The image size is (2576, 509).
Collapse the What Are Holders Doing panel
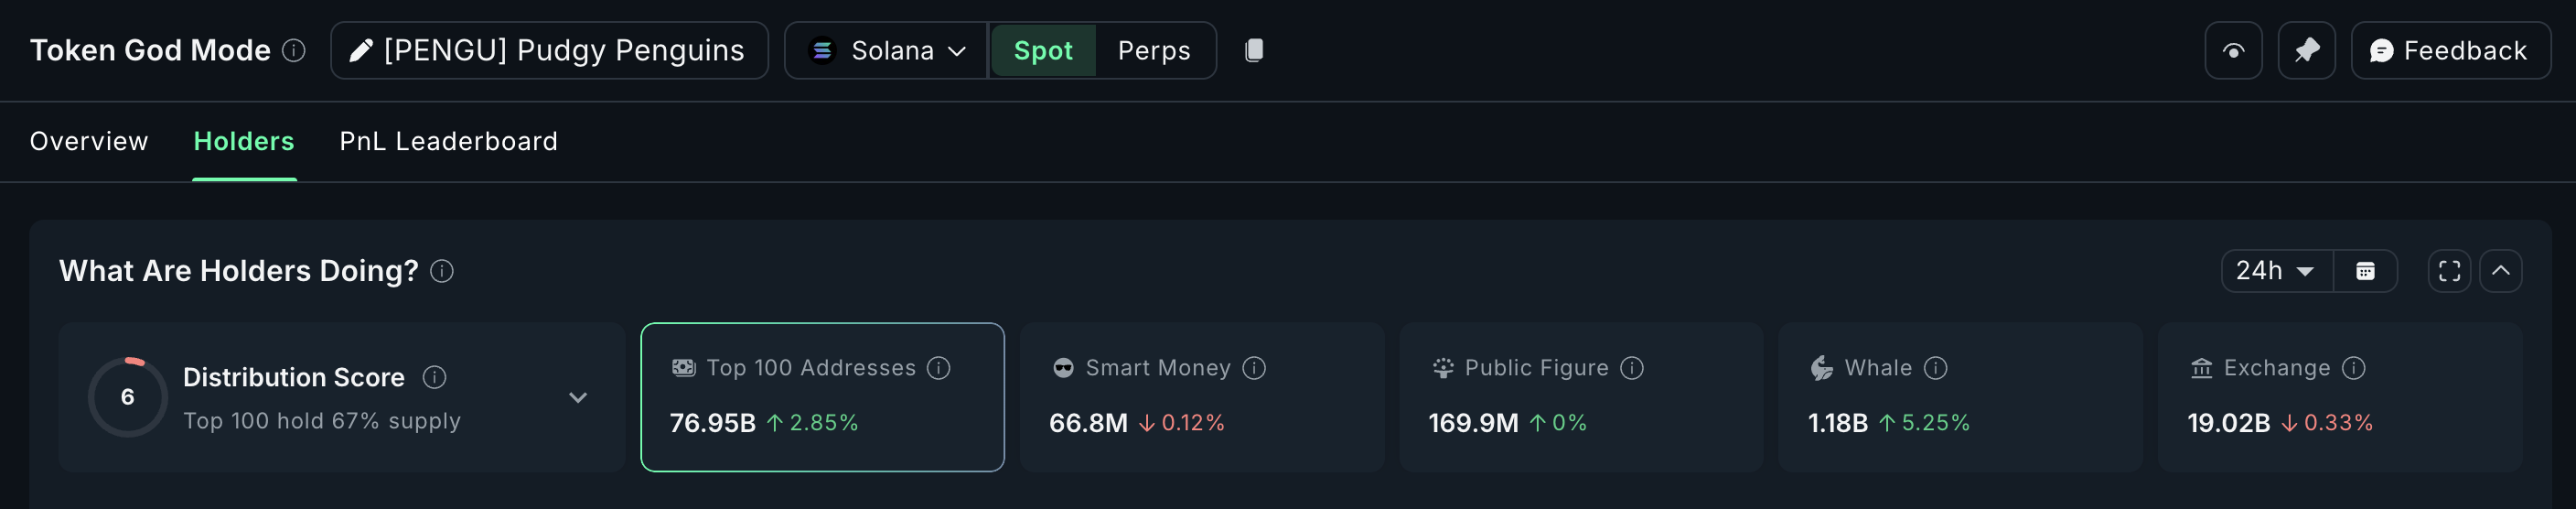coord(2500,271)
